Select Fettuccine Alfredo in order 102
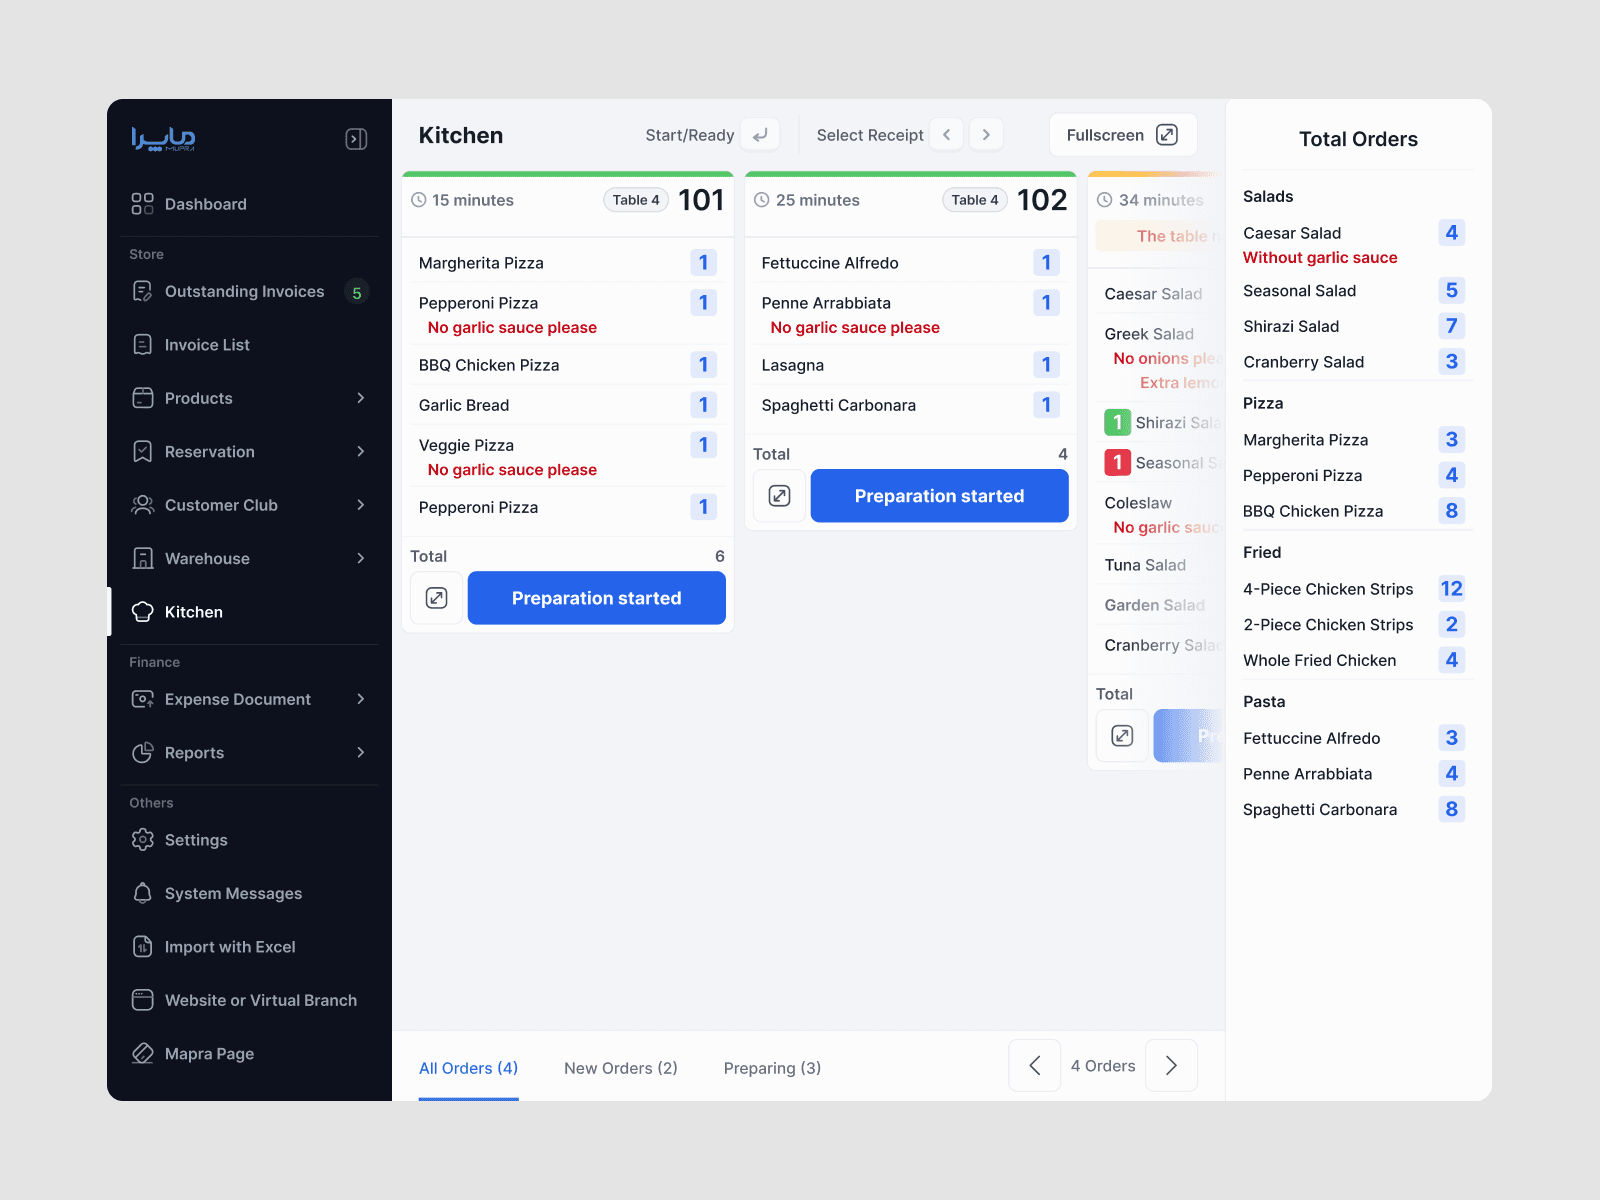This screenshot has width=1600, height=1200. 910,263
